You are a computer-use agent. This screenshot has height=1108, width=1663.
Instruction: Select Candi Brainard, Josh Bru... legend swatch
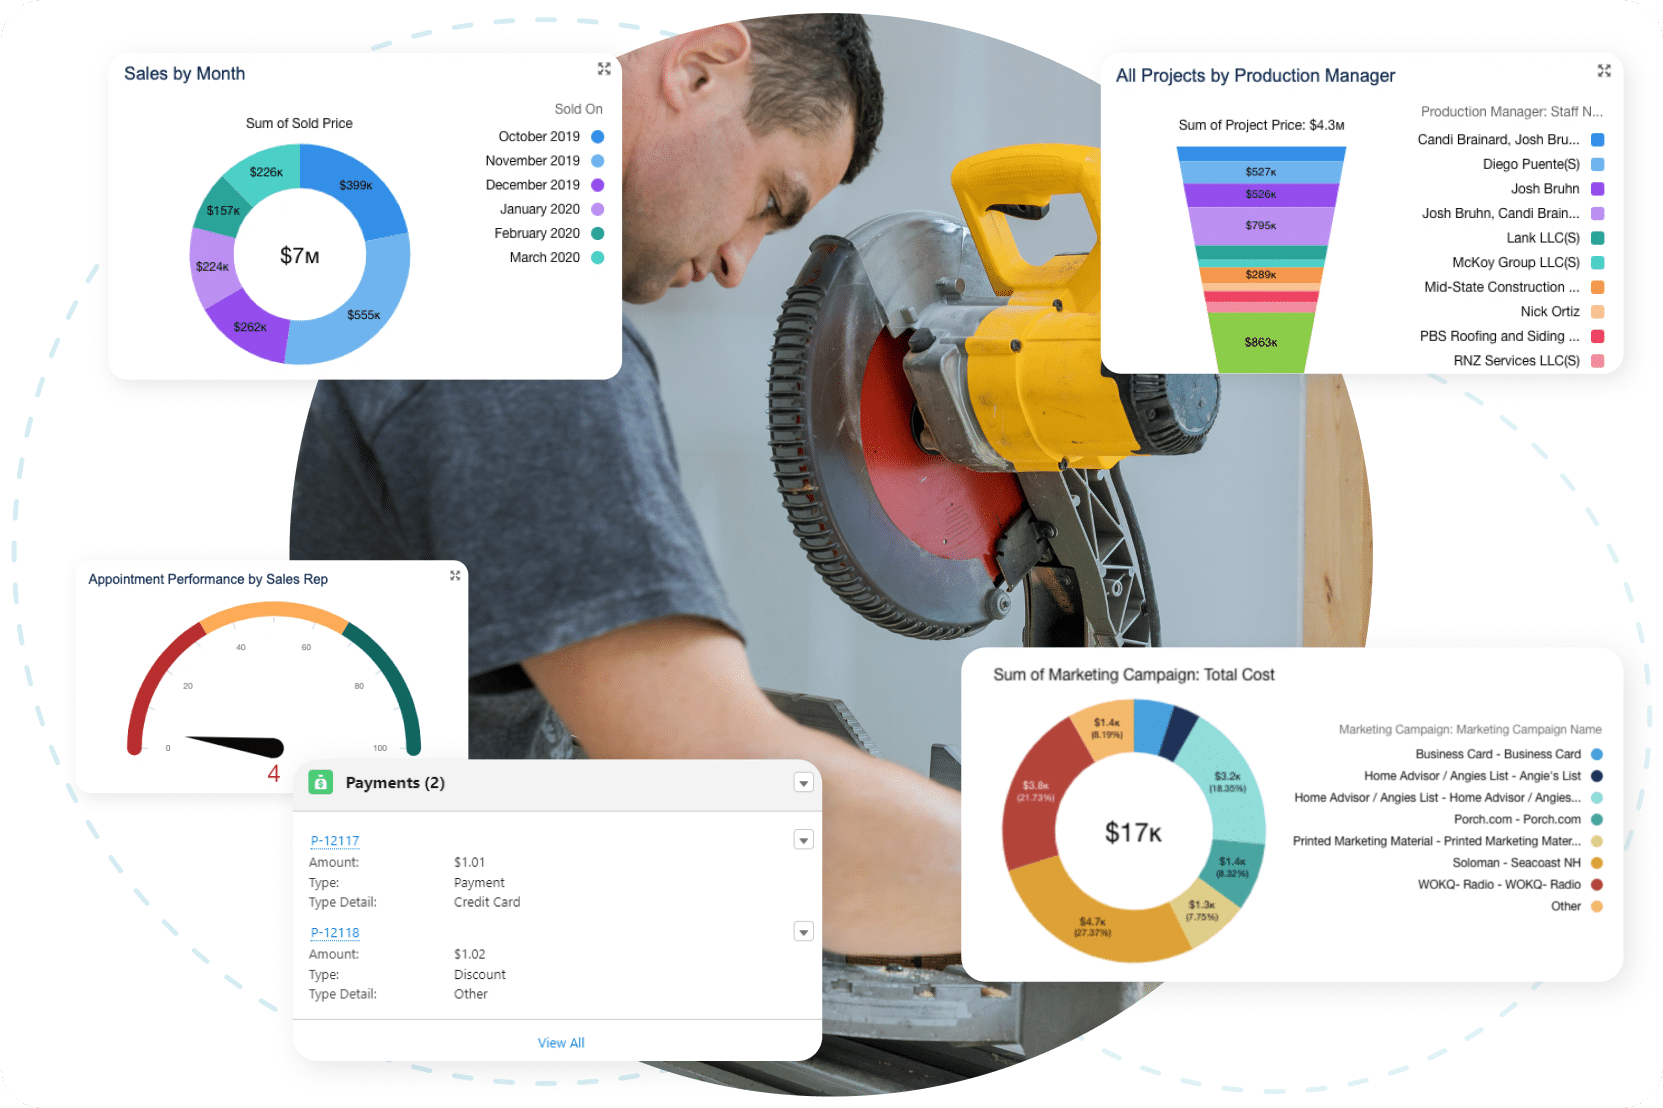click(1598, 140)
